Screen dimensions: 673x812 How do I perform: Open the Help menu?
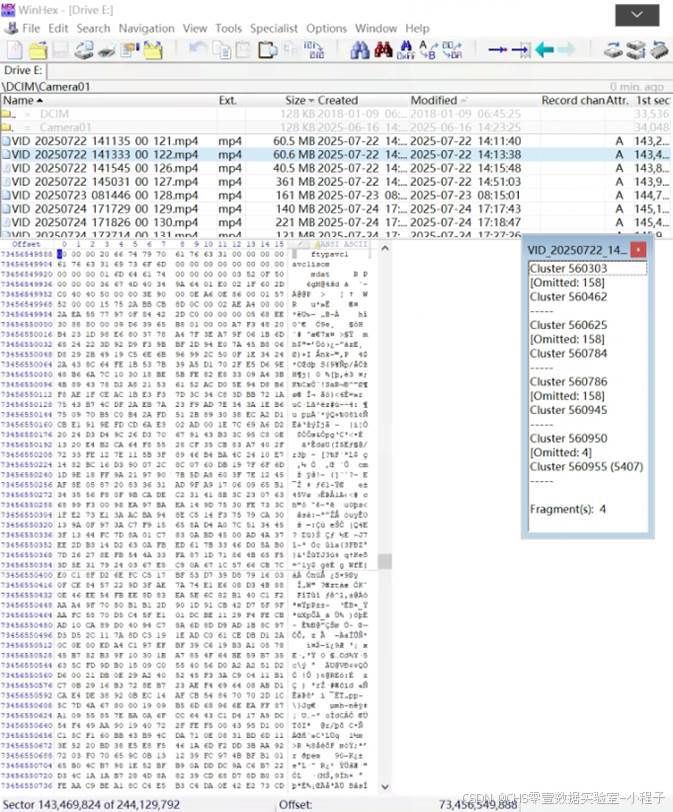click(417, 28)
